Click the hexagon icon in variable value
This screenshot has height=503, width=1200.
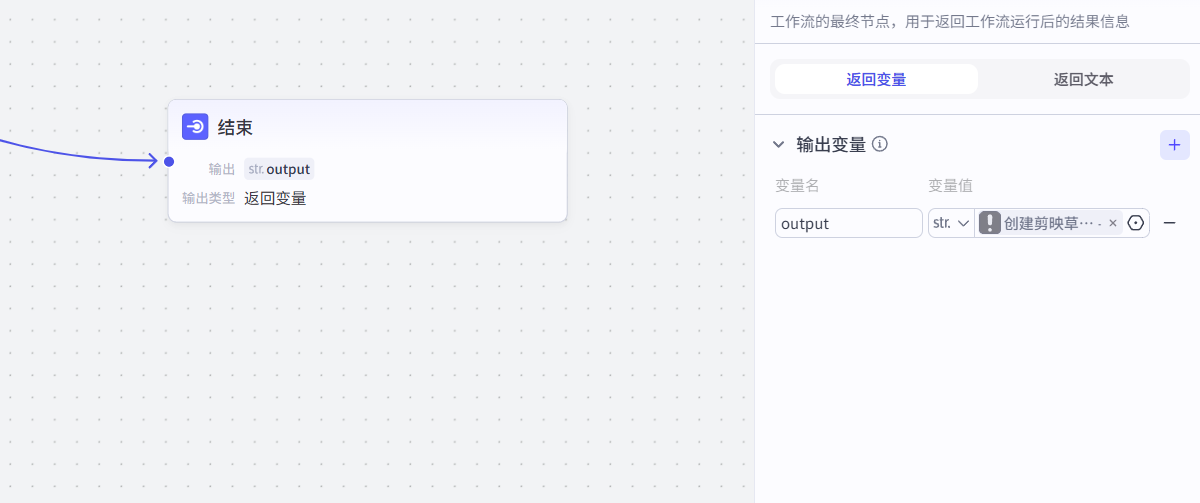coord(1135,223)
